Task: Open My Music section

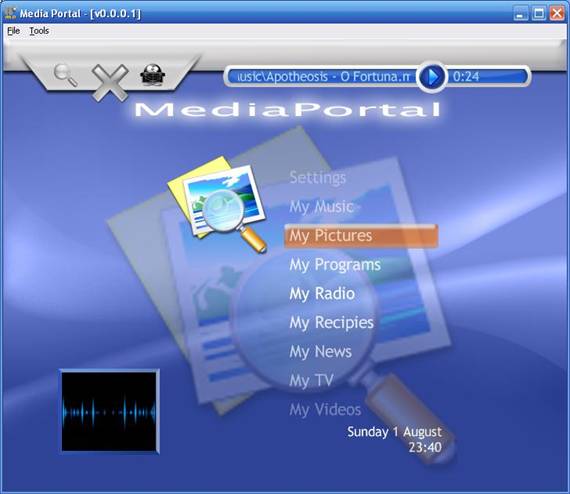Action: [321, 206]
